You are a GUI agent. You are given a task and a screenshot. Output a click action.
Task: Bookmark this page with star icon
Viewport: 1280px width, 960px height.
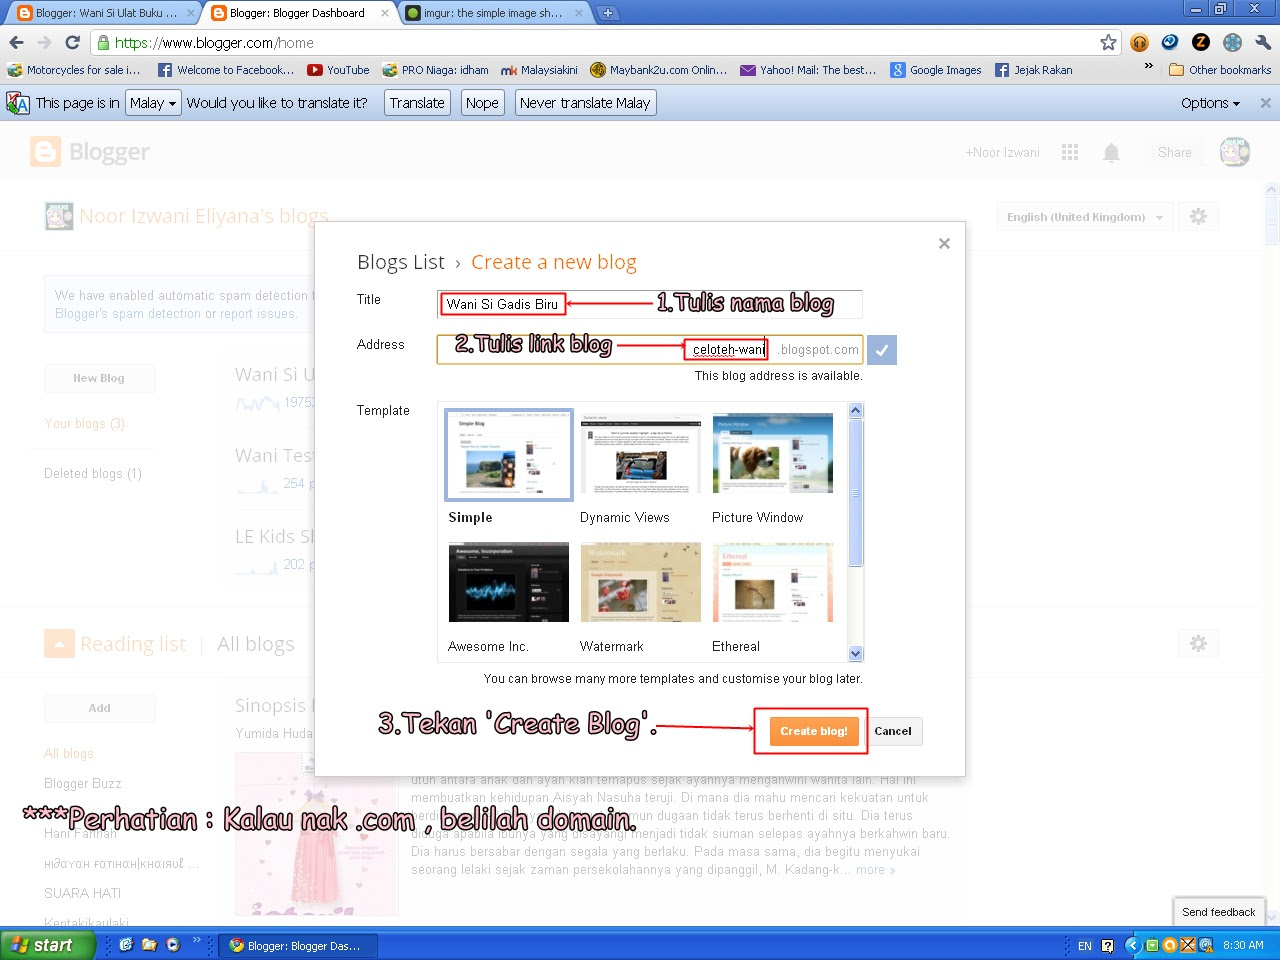[x=1108, y=42]
